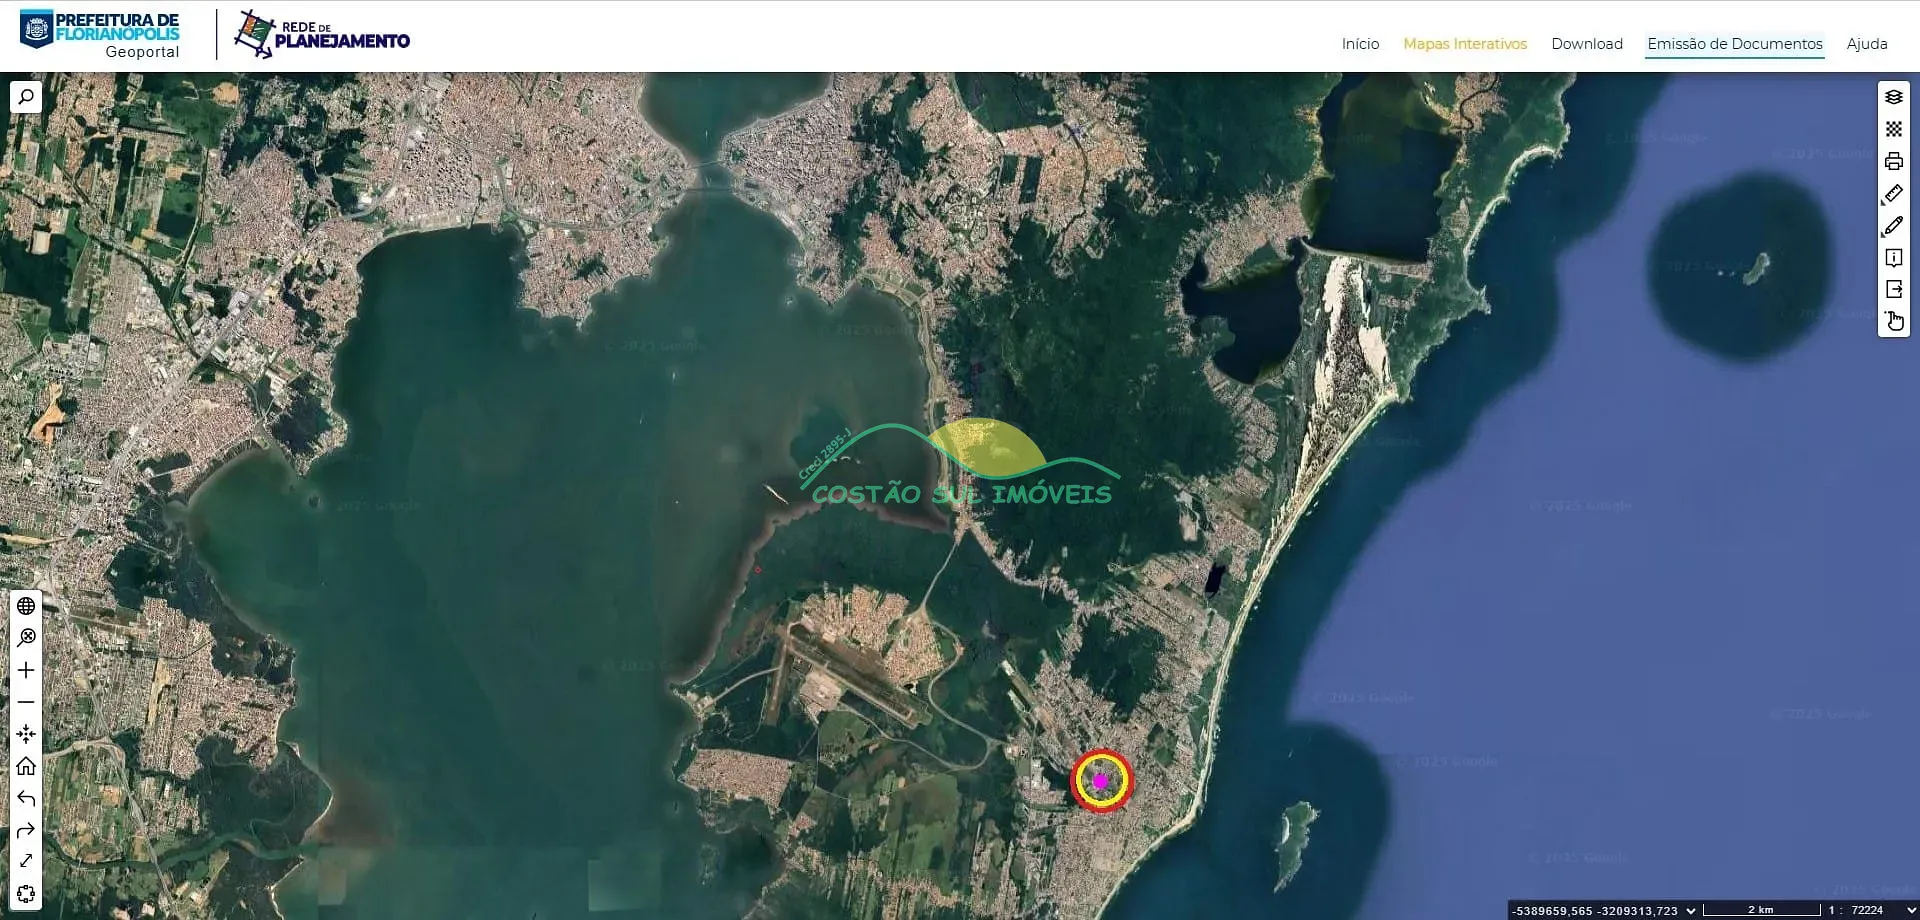Screen dimensions: 1920x920
Task: Open the Mapas Interativos menu
Action: point(1465,44)
